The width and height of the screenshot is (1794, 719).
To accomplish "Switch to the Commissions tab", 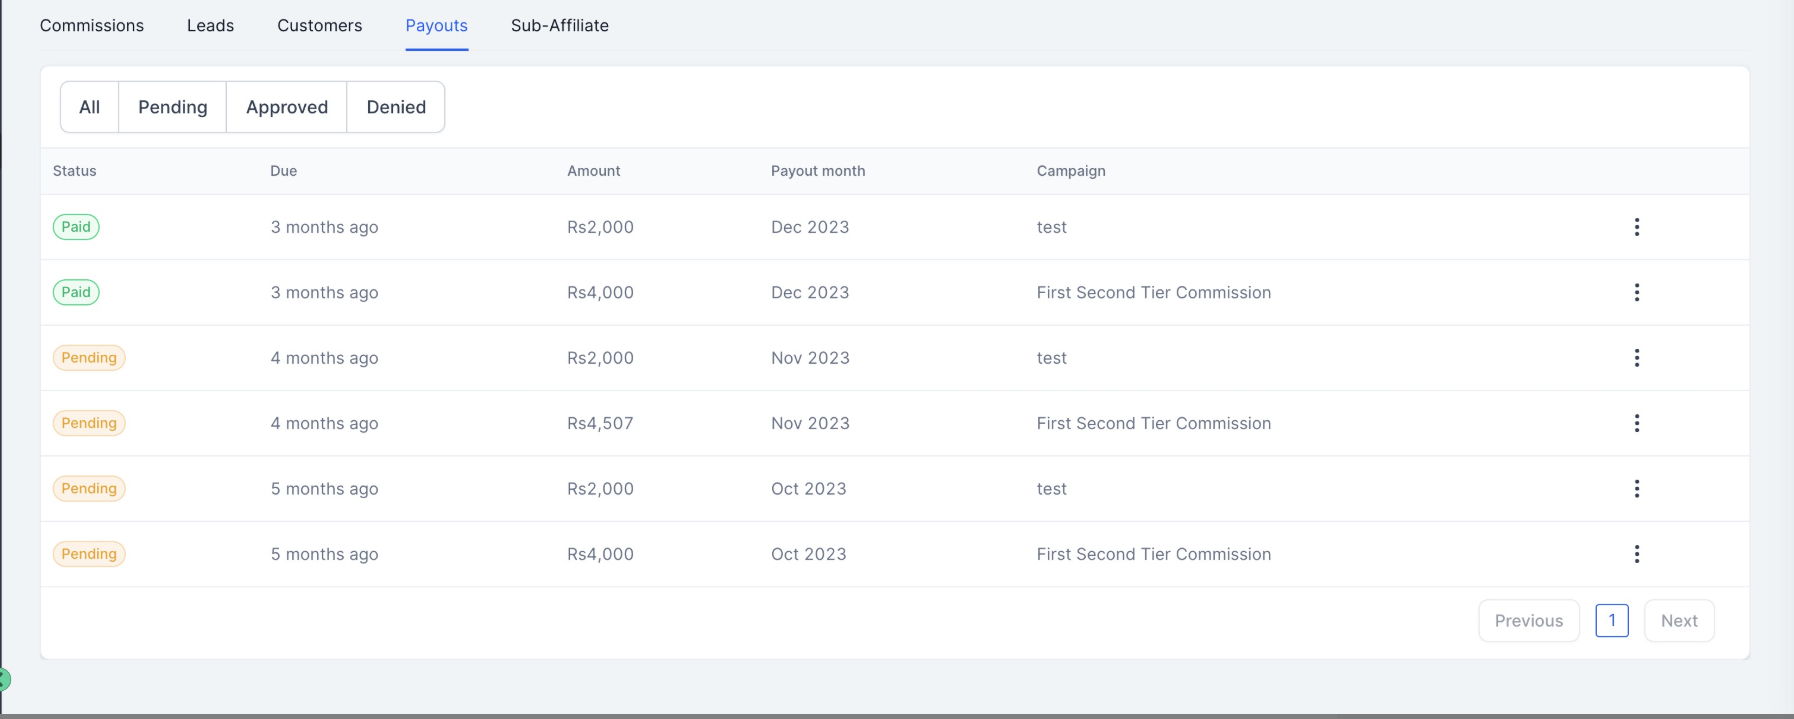I will [x=92, y=26].
